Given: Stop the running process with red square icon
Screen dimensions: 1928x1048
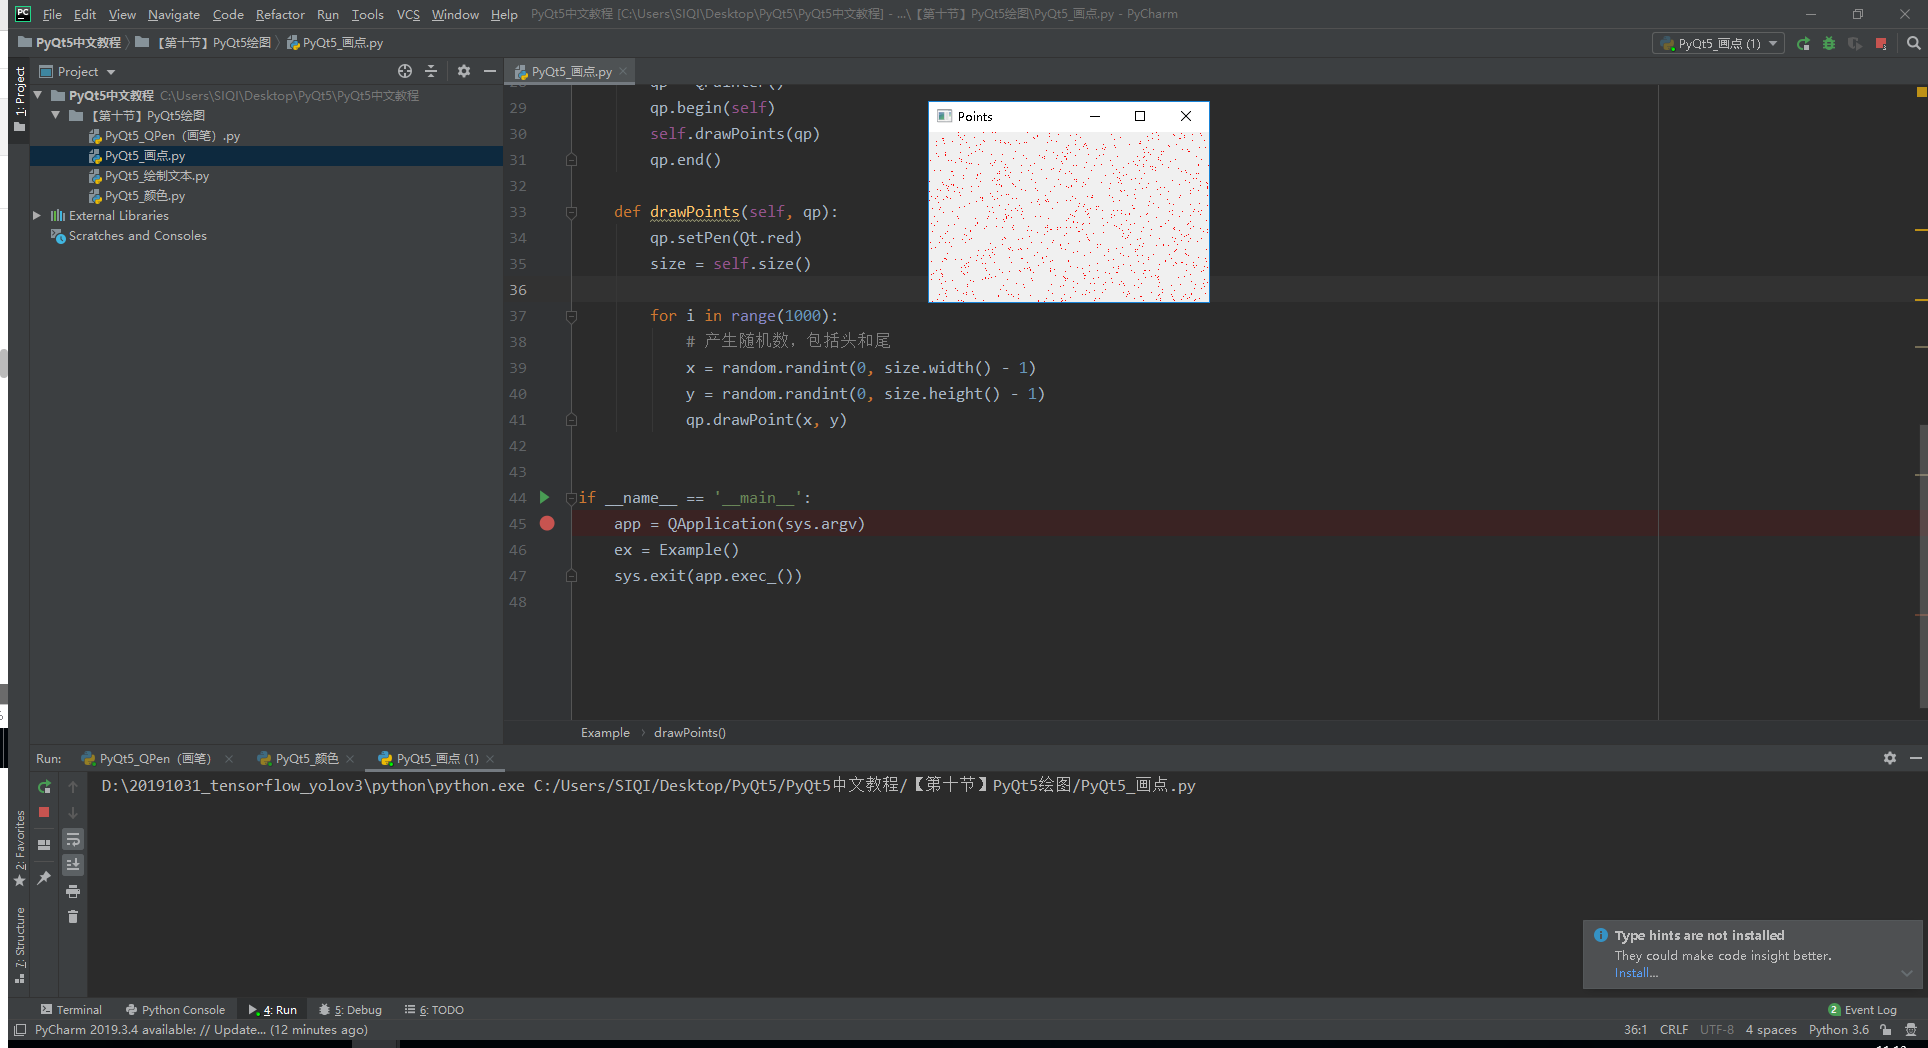Looking at the screenshot, I should [x=43, y=812].
